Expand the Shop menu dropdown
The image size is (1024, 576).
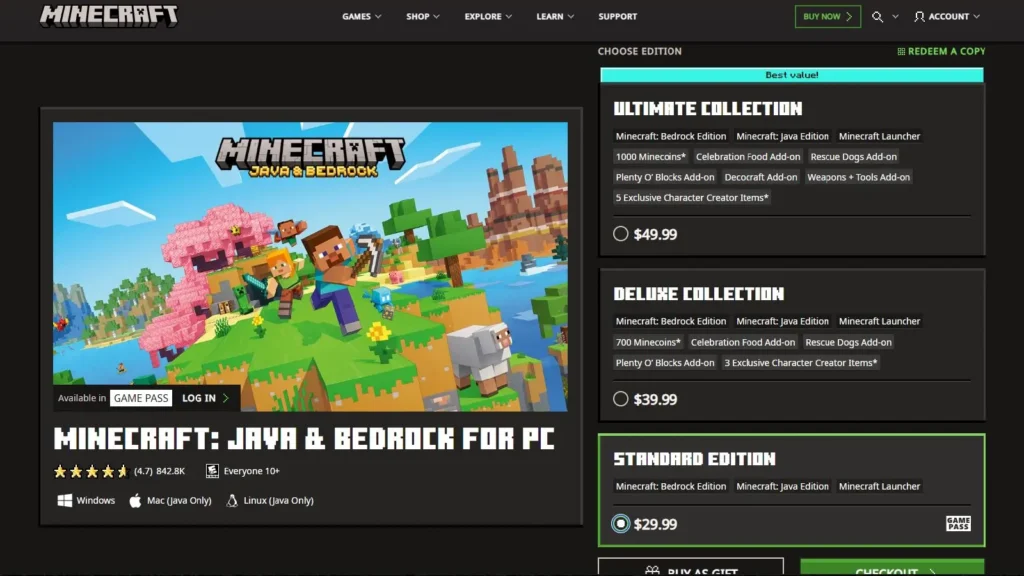[x=423, y=16]
